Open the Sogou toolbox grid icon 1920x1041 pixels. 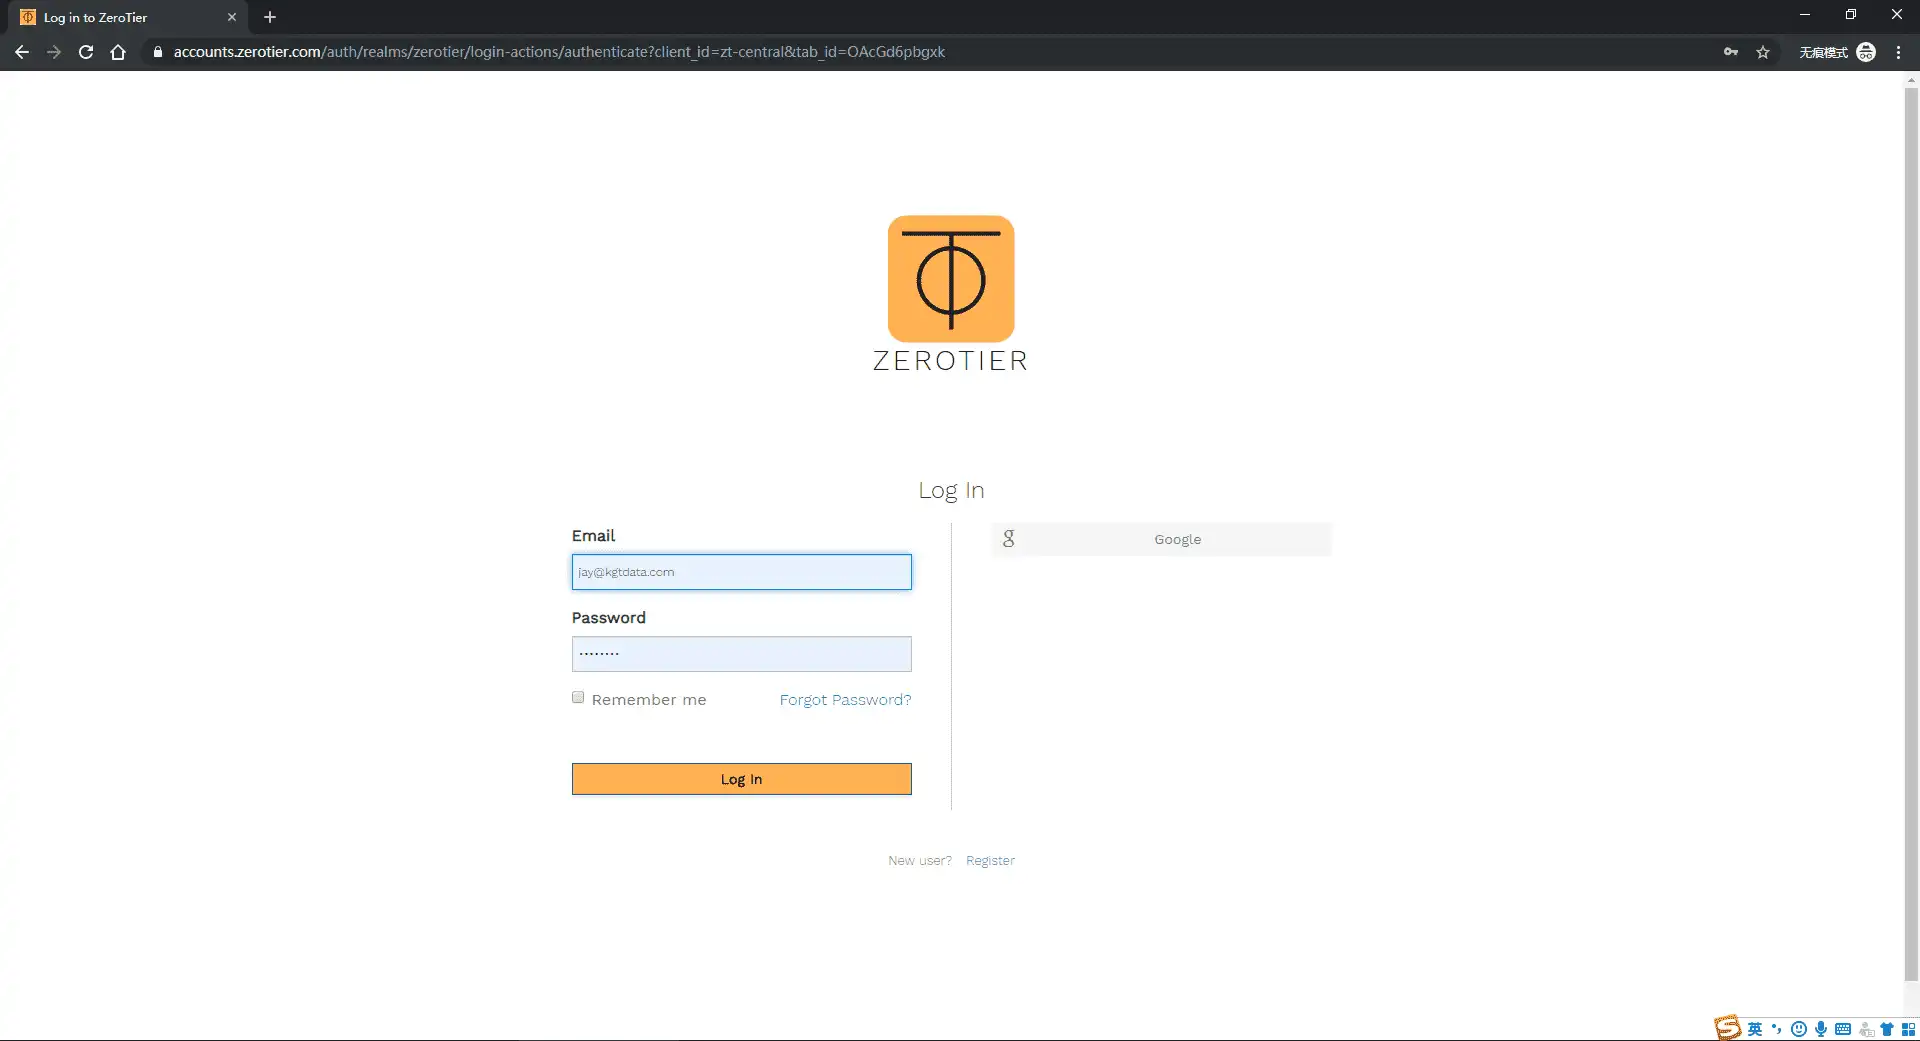click(x=1908, y=1029)
